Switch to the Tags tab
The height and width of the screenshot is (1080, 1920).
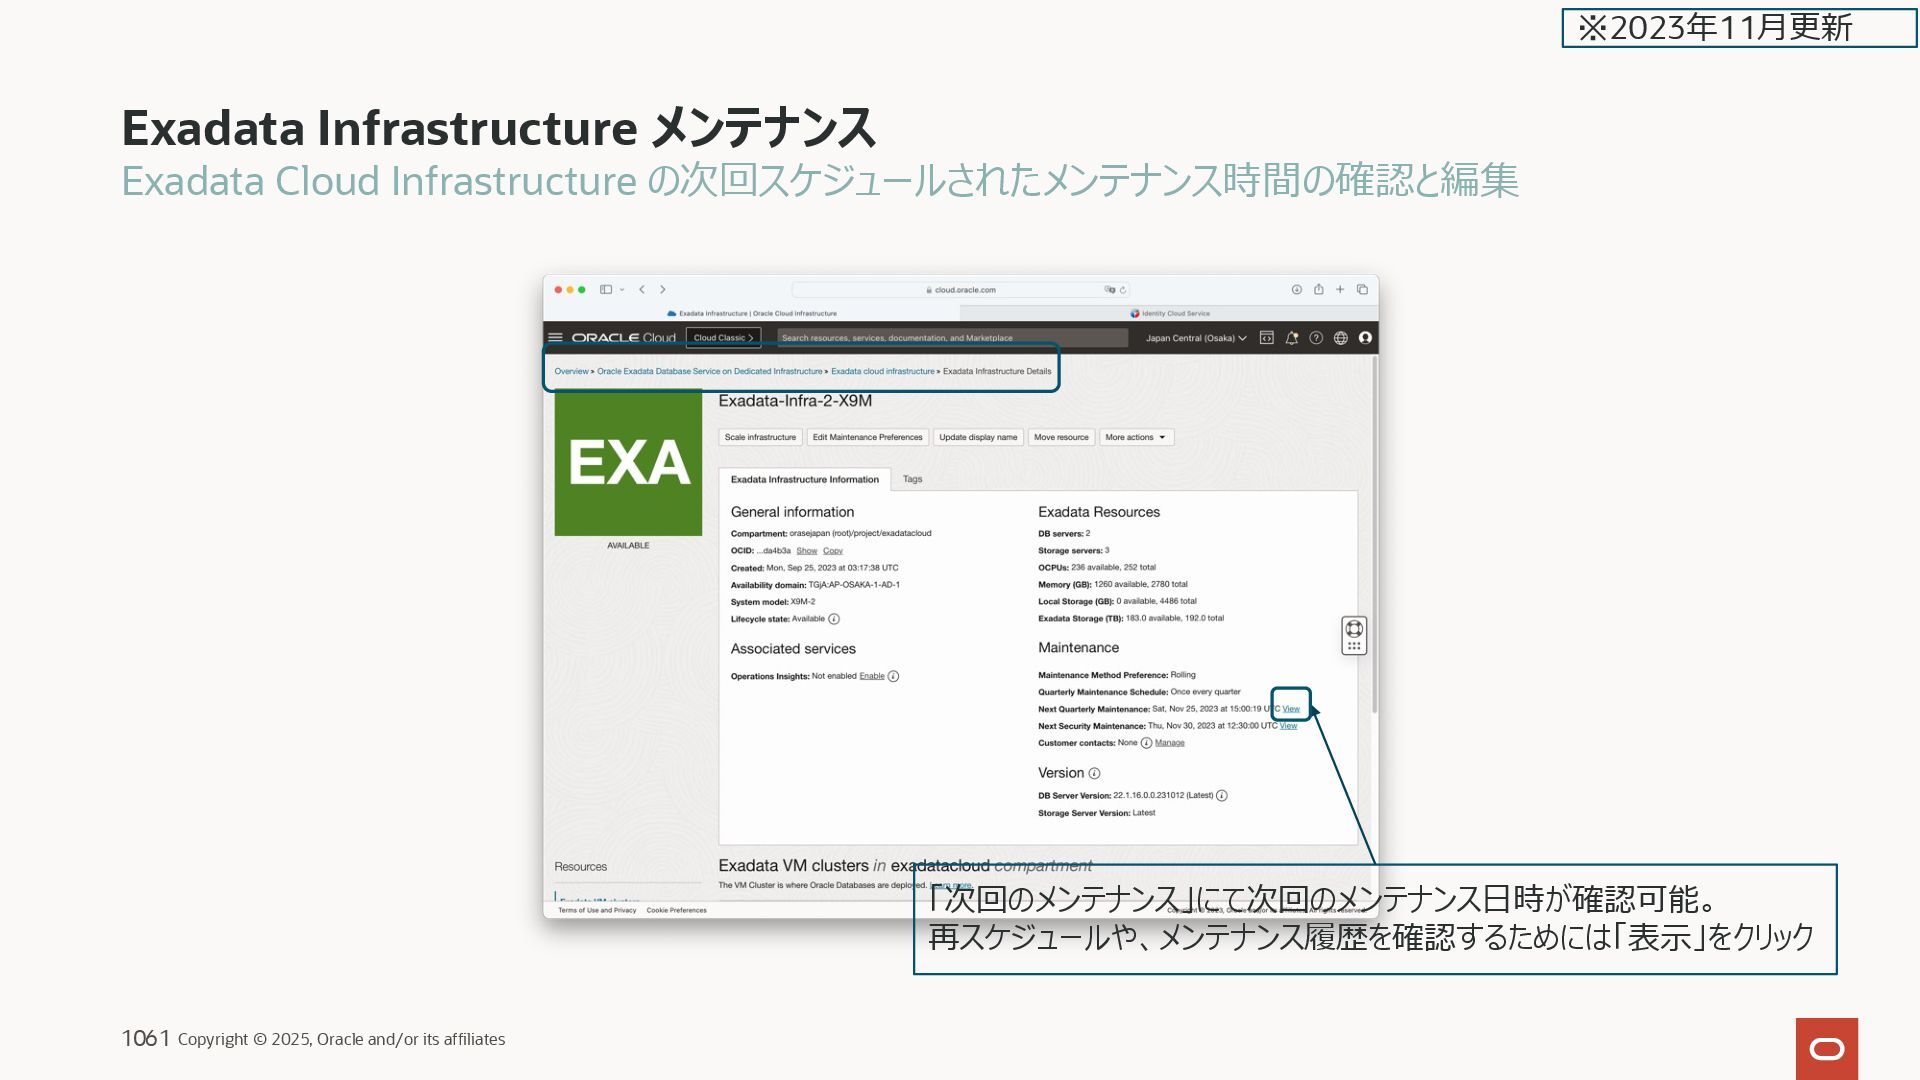(912, 479)
